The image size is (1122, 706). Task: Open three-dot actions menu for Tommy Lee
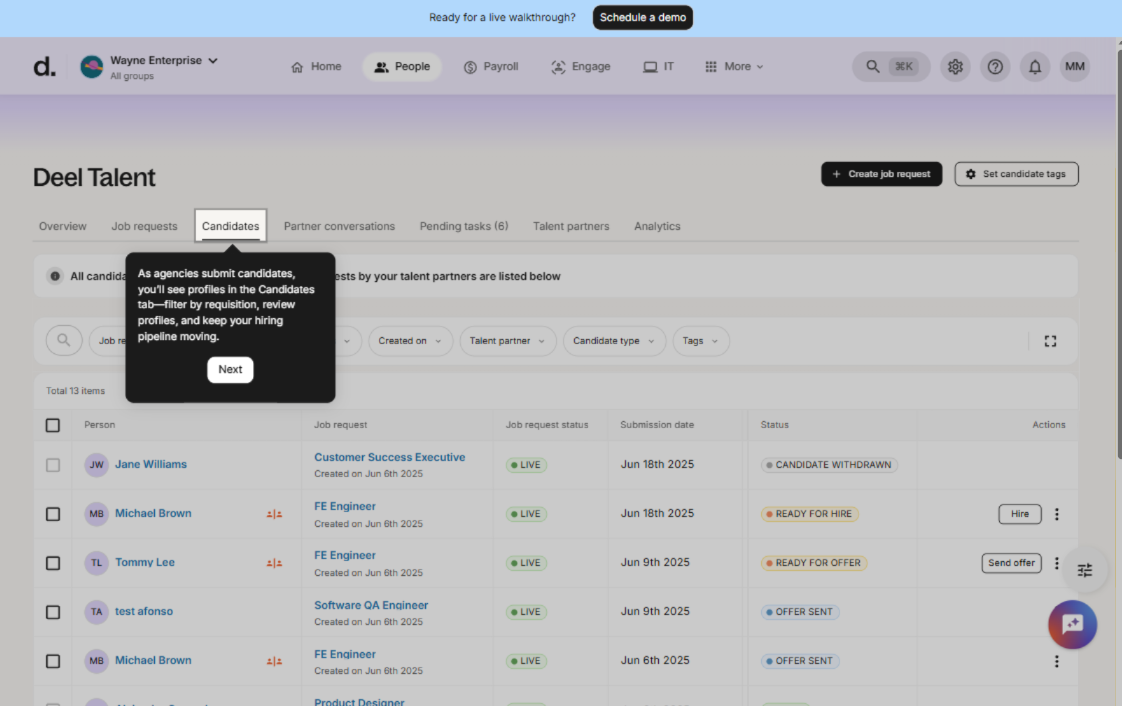pyautogui.click(x=1057, y=563)
